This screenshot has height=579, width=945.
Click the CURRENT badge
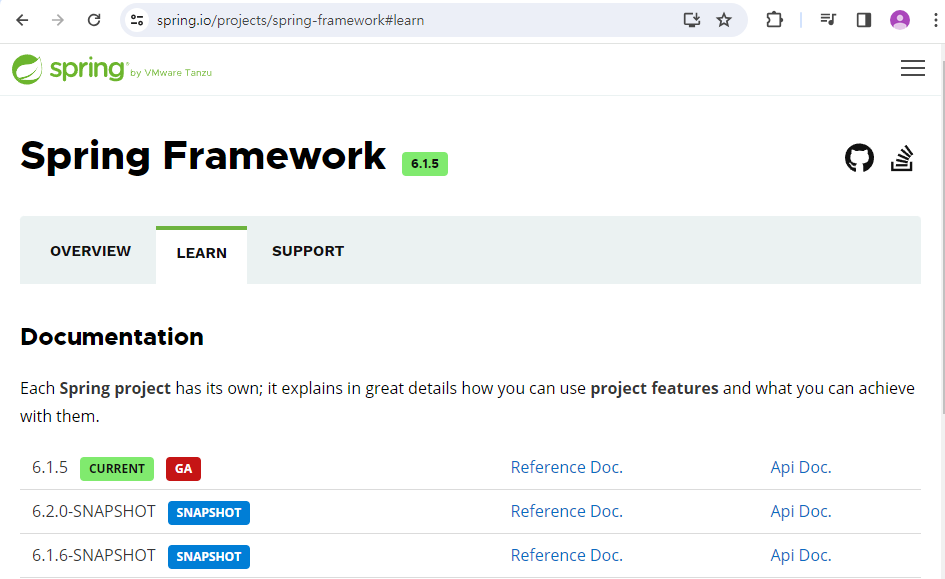click(117, 469)
